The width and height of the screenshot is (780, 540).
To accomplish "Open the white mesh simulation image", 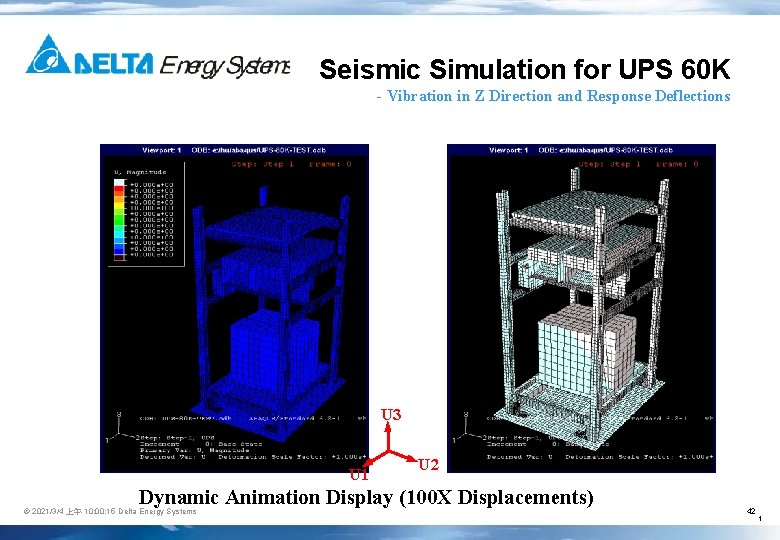I will pyautogui.click(x=581, y=308).
